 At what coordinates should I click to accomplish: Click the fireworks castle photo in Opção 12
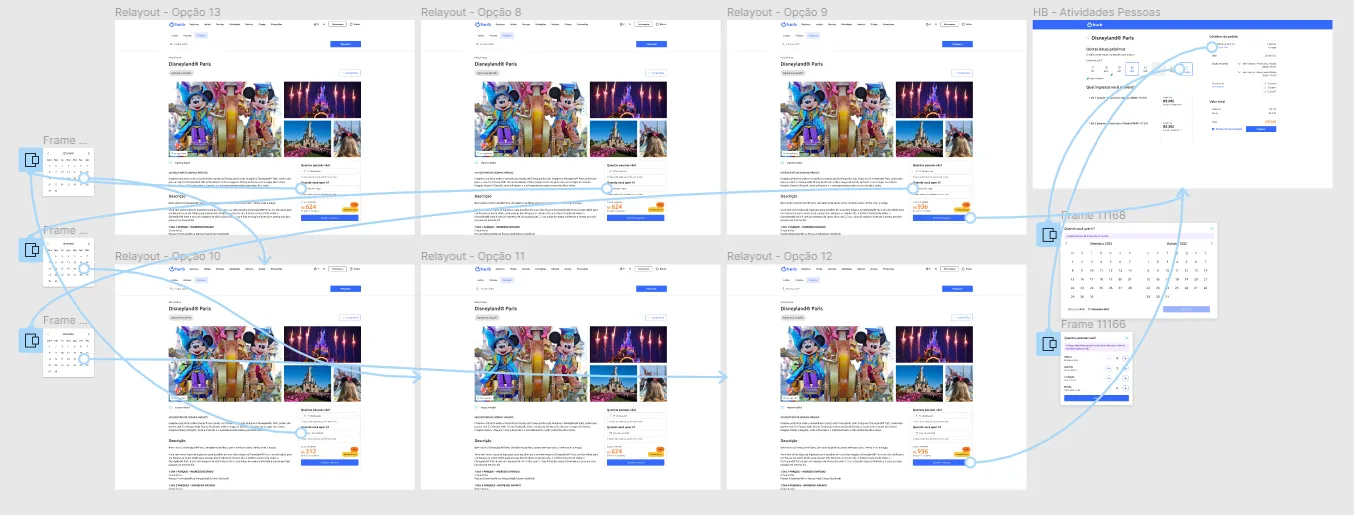[x=934, y=344]
